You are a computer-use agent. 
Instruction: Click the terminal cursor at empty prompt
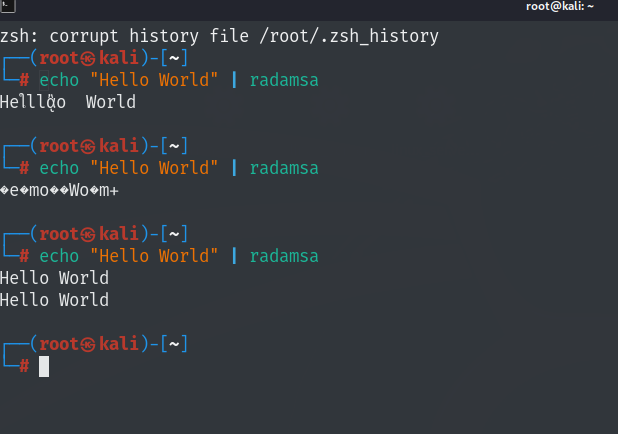coord(44,366)
